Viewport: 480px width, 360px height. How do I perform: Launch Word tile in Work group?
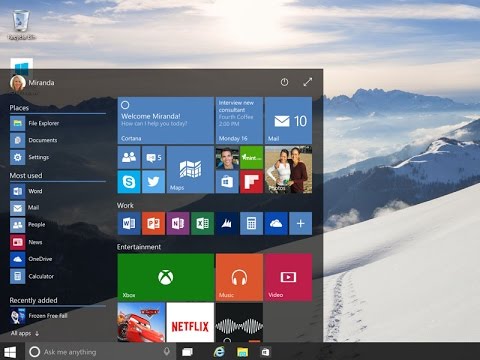pyautogui.click(x=129, y=223)
